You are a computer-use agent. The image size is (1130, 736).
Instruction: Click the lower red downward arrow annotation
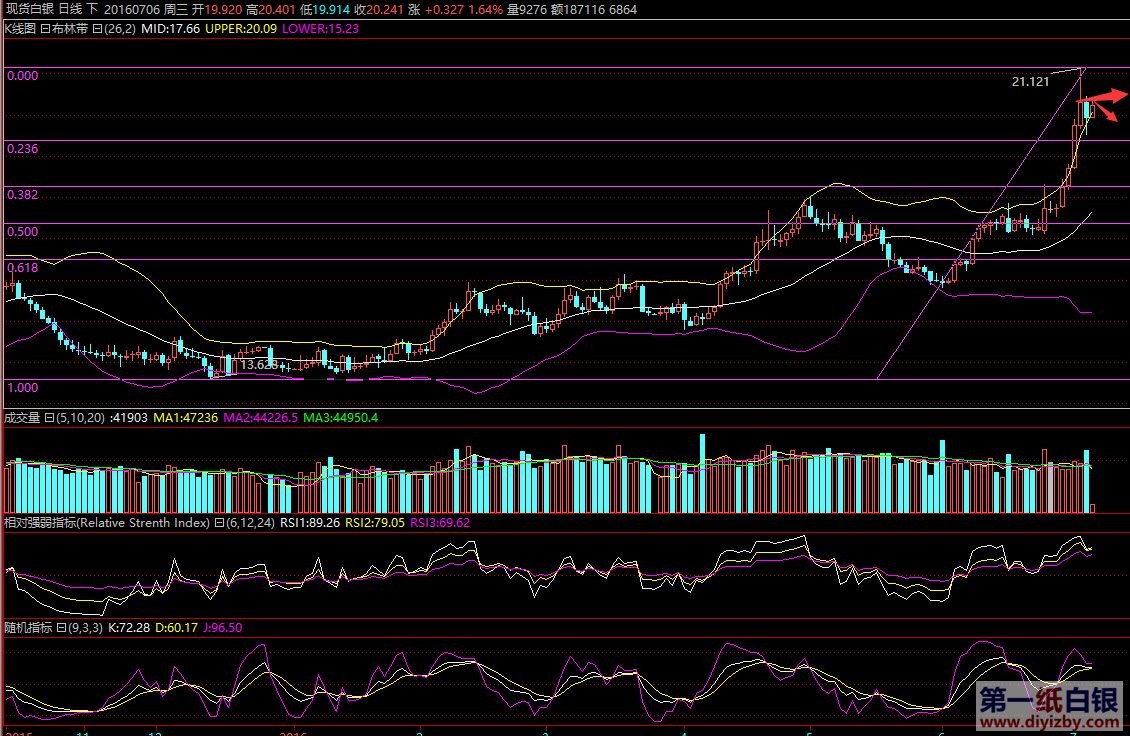[x=1107, y=114]
